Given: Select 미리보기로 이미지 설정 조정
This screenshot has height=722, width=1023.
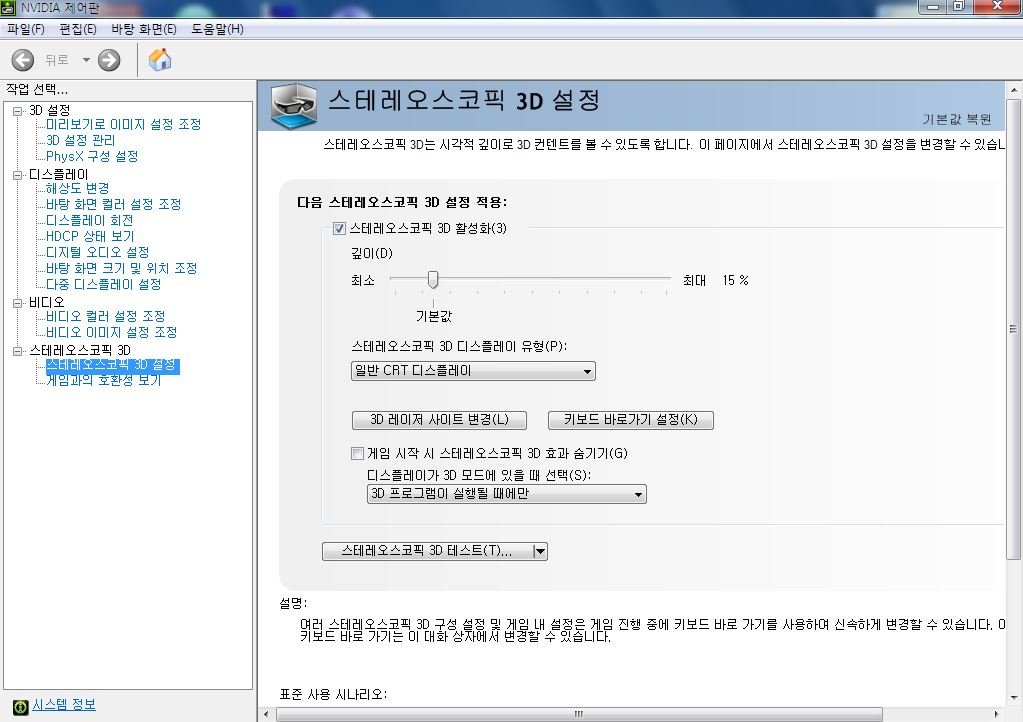Looking at the screenshot, I should tap(123, 124).
